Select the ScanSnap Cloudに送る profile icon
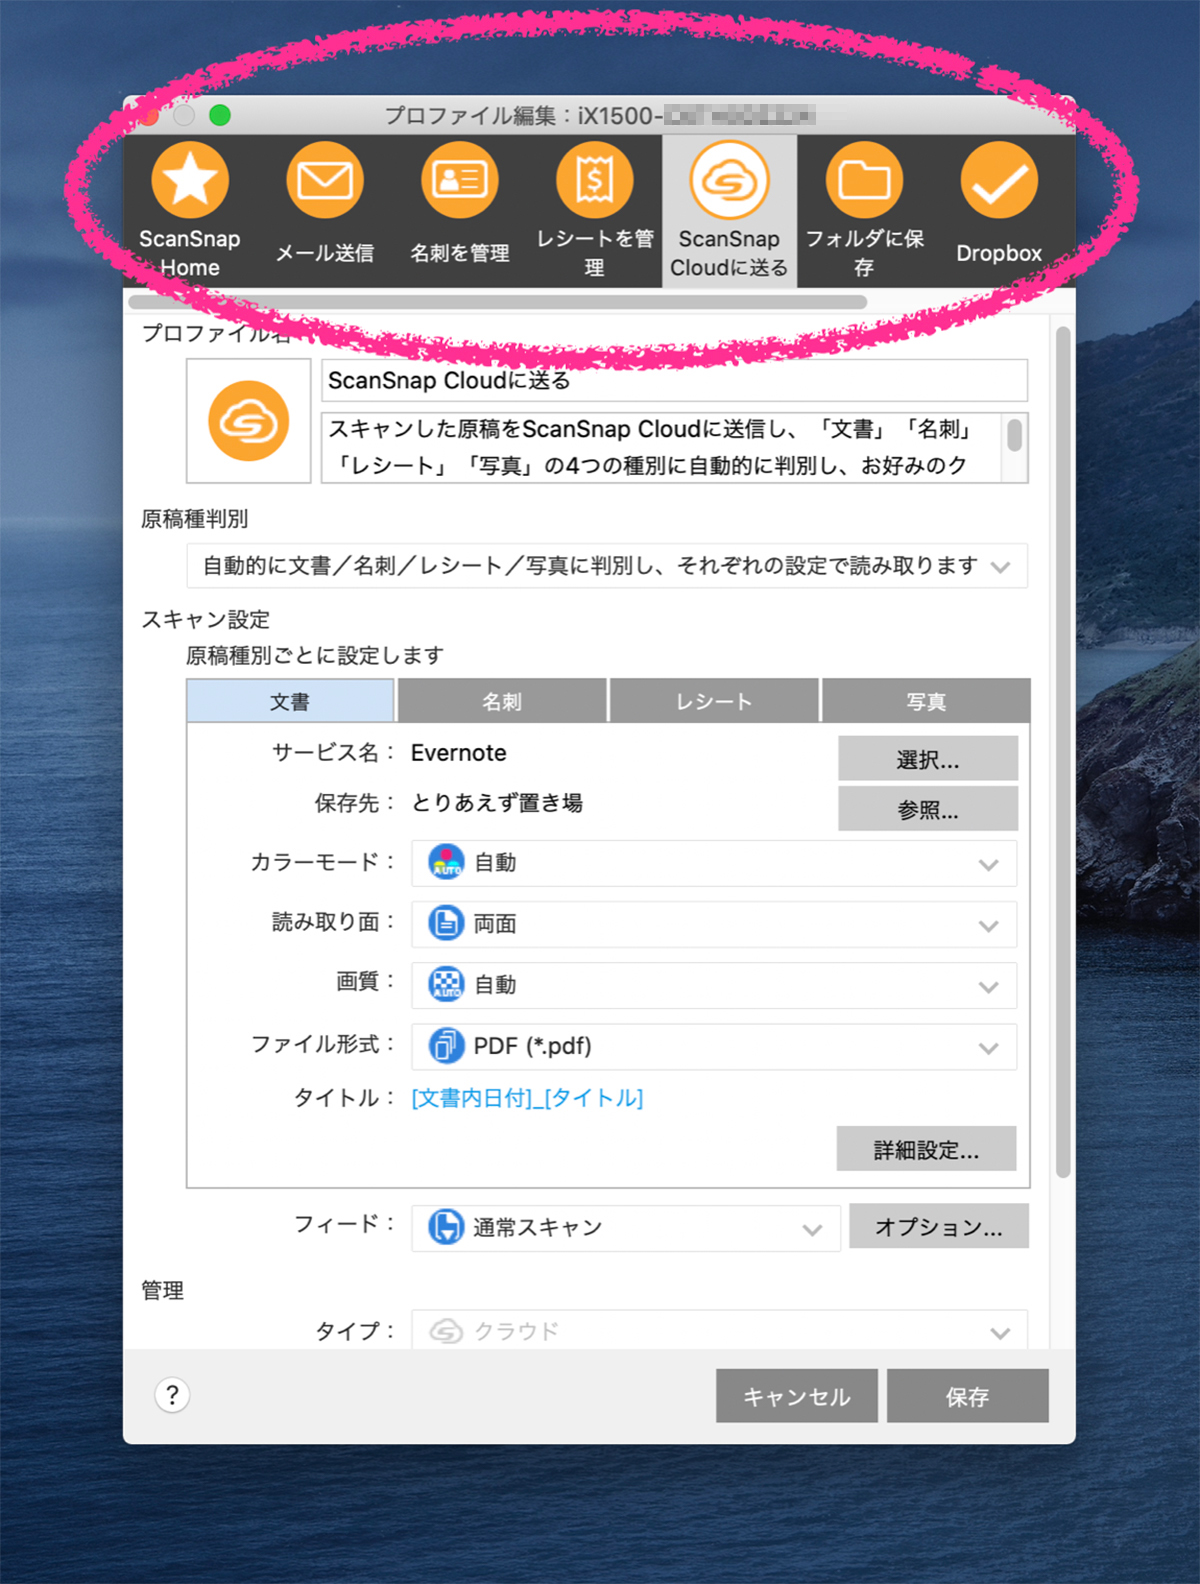 coord(729,181)
